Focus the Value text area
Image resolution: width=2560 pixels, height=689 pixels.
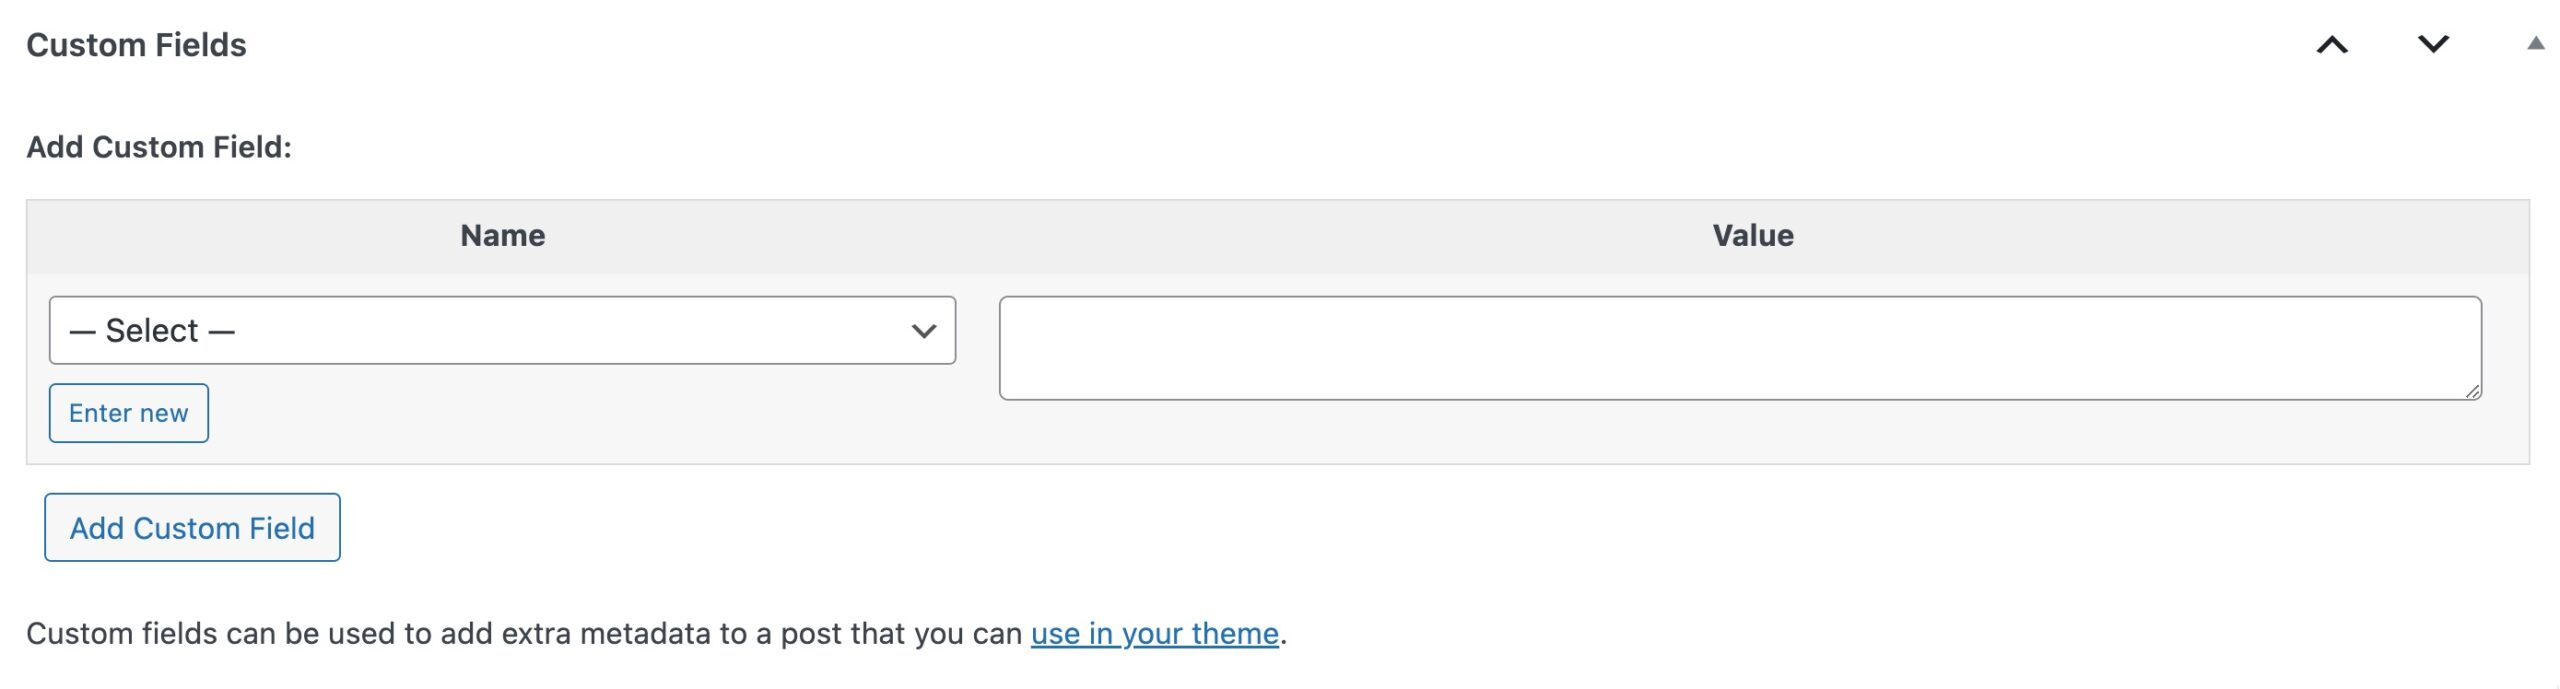(1739, 347)
